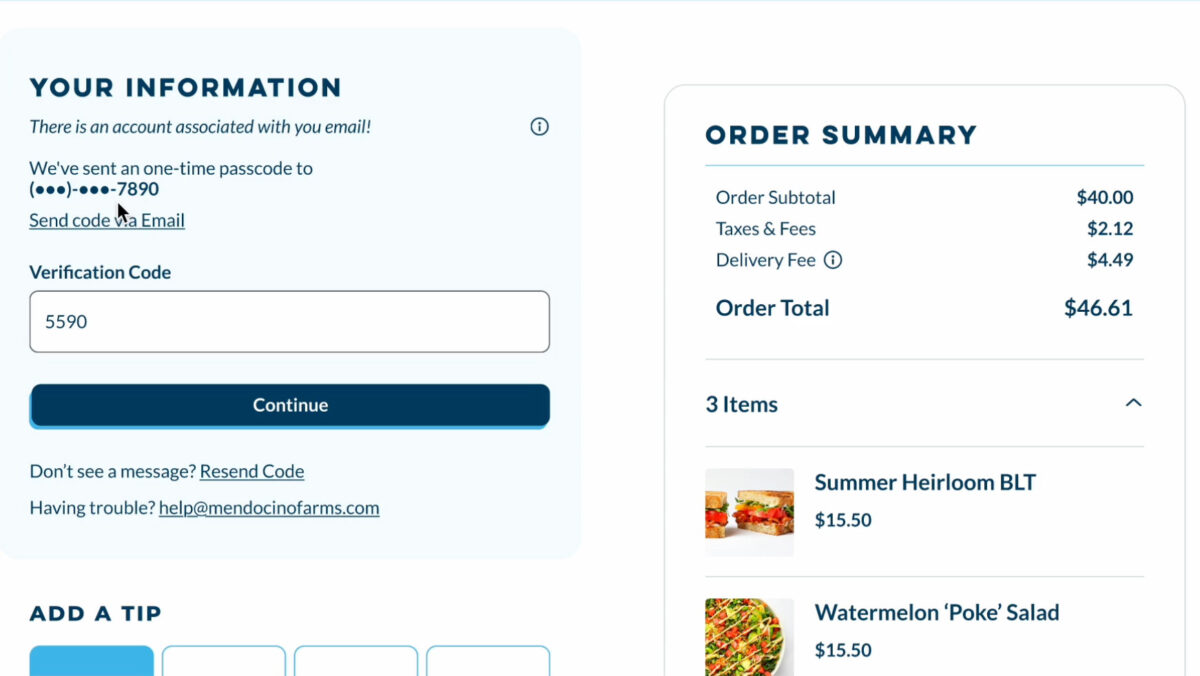The width and height of the screenshot is (1200, 676).
Task: Collapse the items list using the chevron
Action: click(x=1133, y=403)
